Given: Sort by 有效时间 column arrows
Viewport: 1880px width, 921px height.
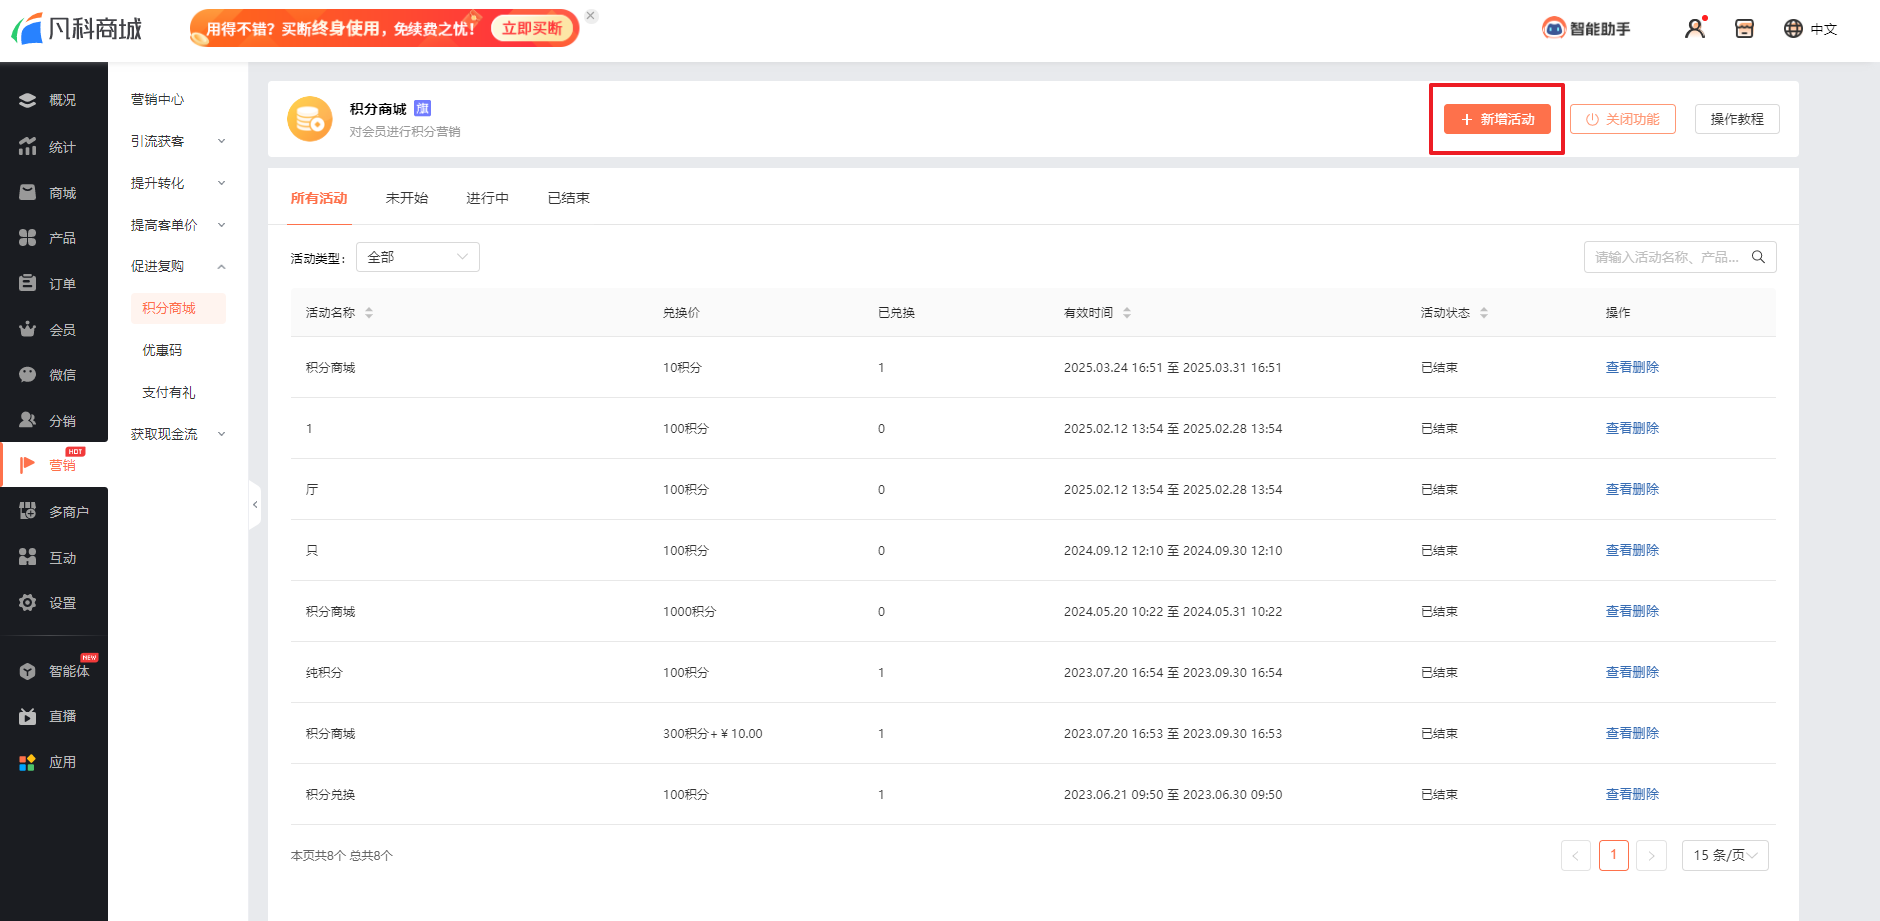Looking at the screenshot, I should click(x=1127, y=313).
